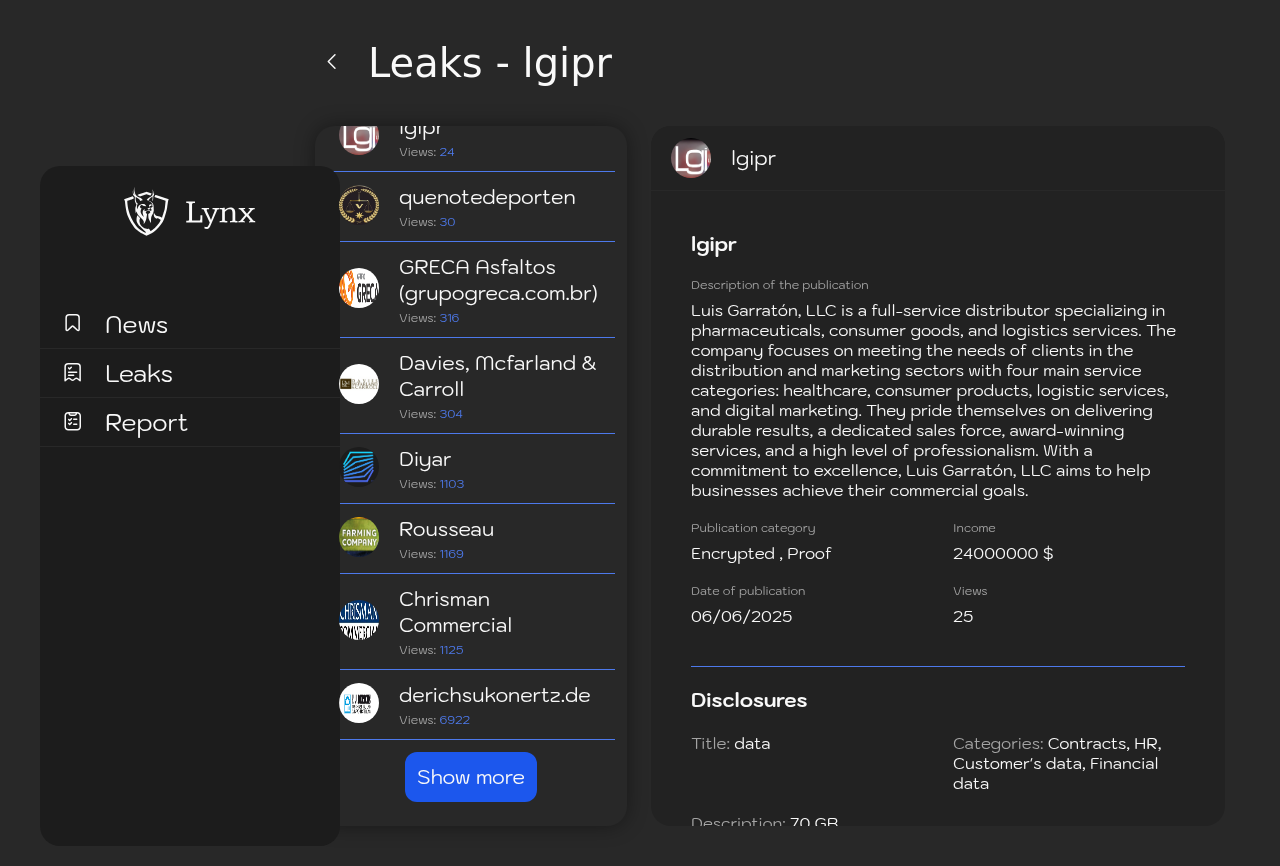Viewport: 1280px width, 866px height.
Task: Click the disclosure title 'data'
Action: tap(752, 743)
